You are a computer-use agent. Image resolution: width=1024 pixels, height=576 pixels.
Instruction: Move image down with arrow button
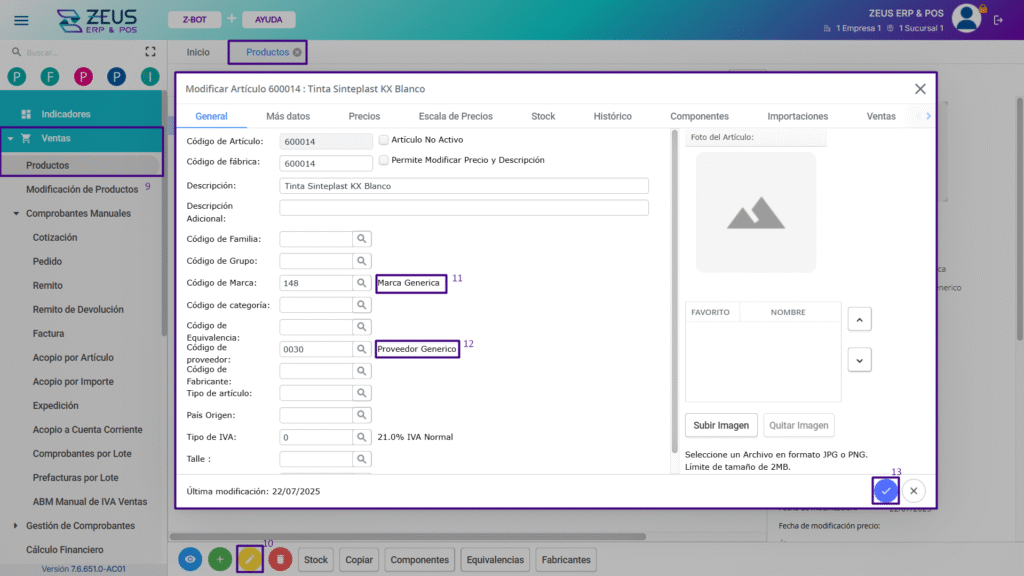[x=859, y=360]
